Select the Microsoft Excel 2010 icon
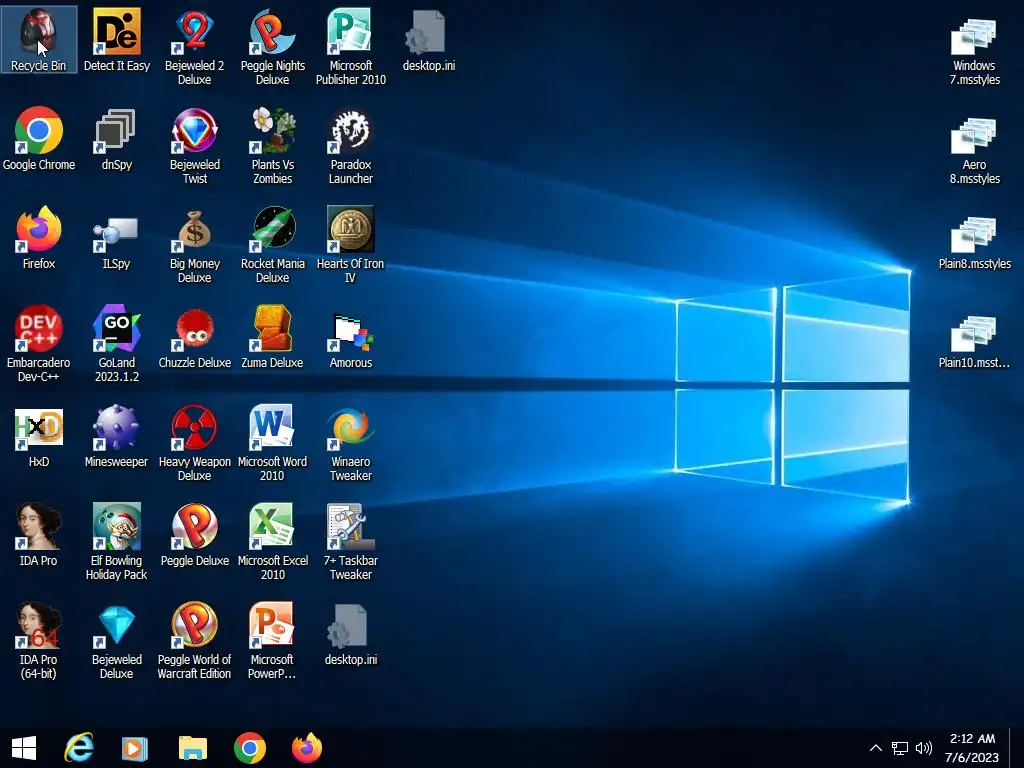The image size is (1024, 768). [272, 541]
